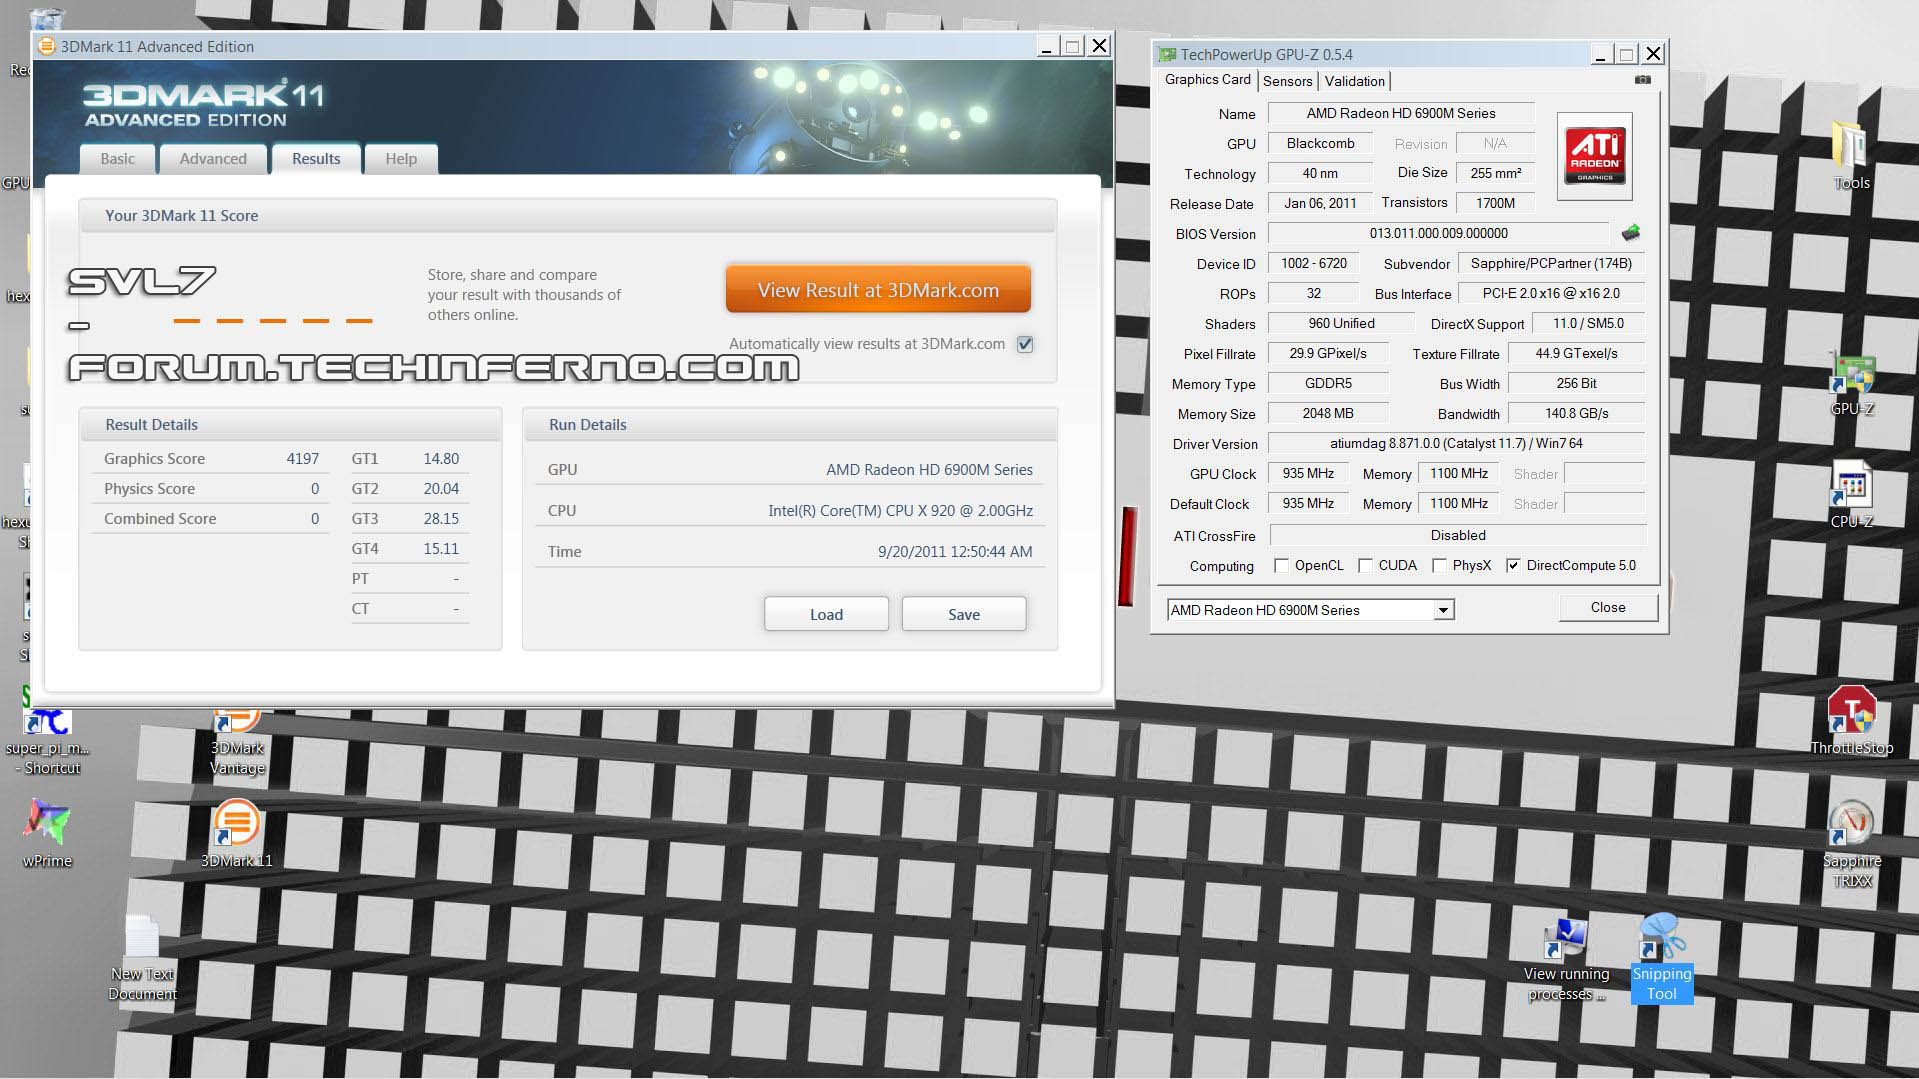The image size is (1919, 1079).
Task: Click the Physics Score row
Action: pyautogui.click(x=211, y=489)
